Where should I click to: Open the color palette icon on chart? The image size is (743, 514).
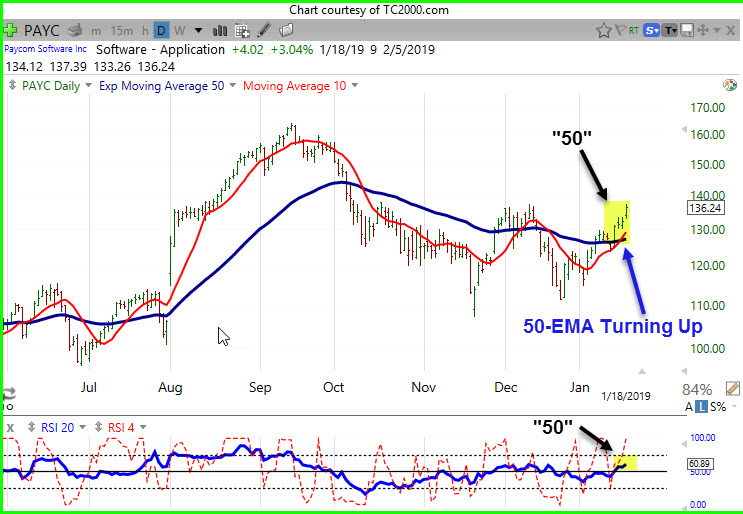730,85
